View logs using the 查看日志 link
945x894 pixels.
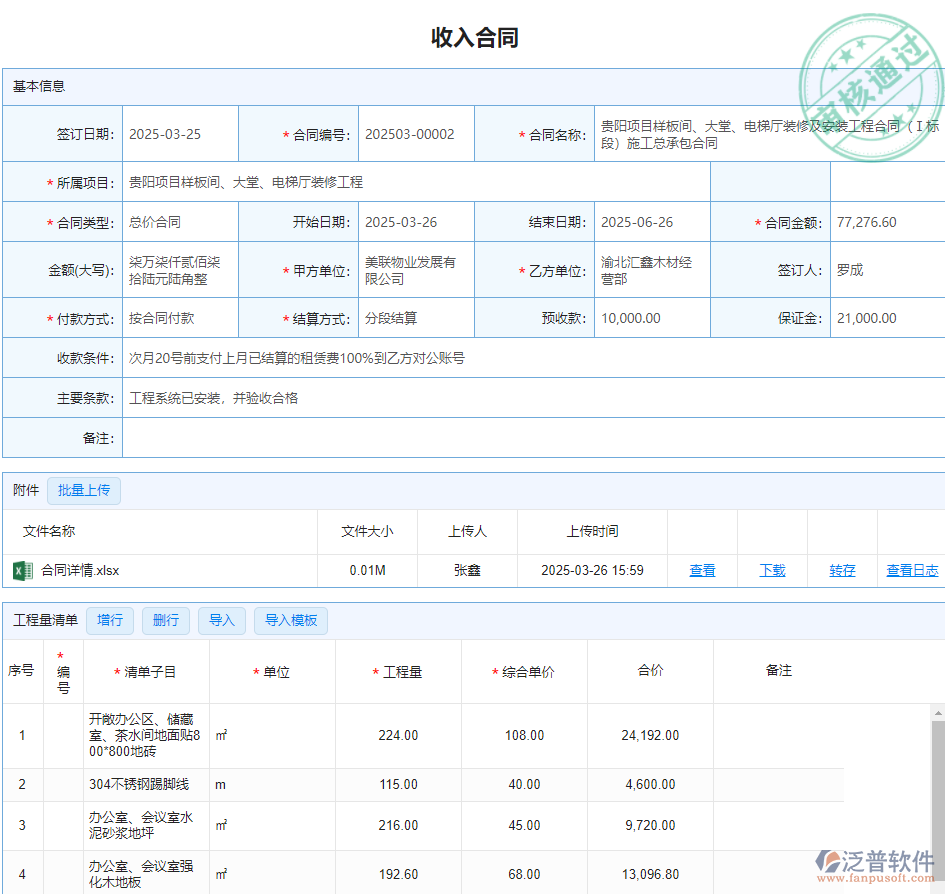click(x=908, y=570)
